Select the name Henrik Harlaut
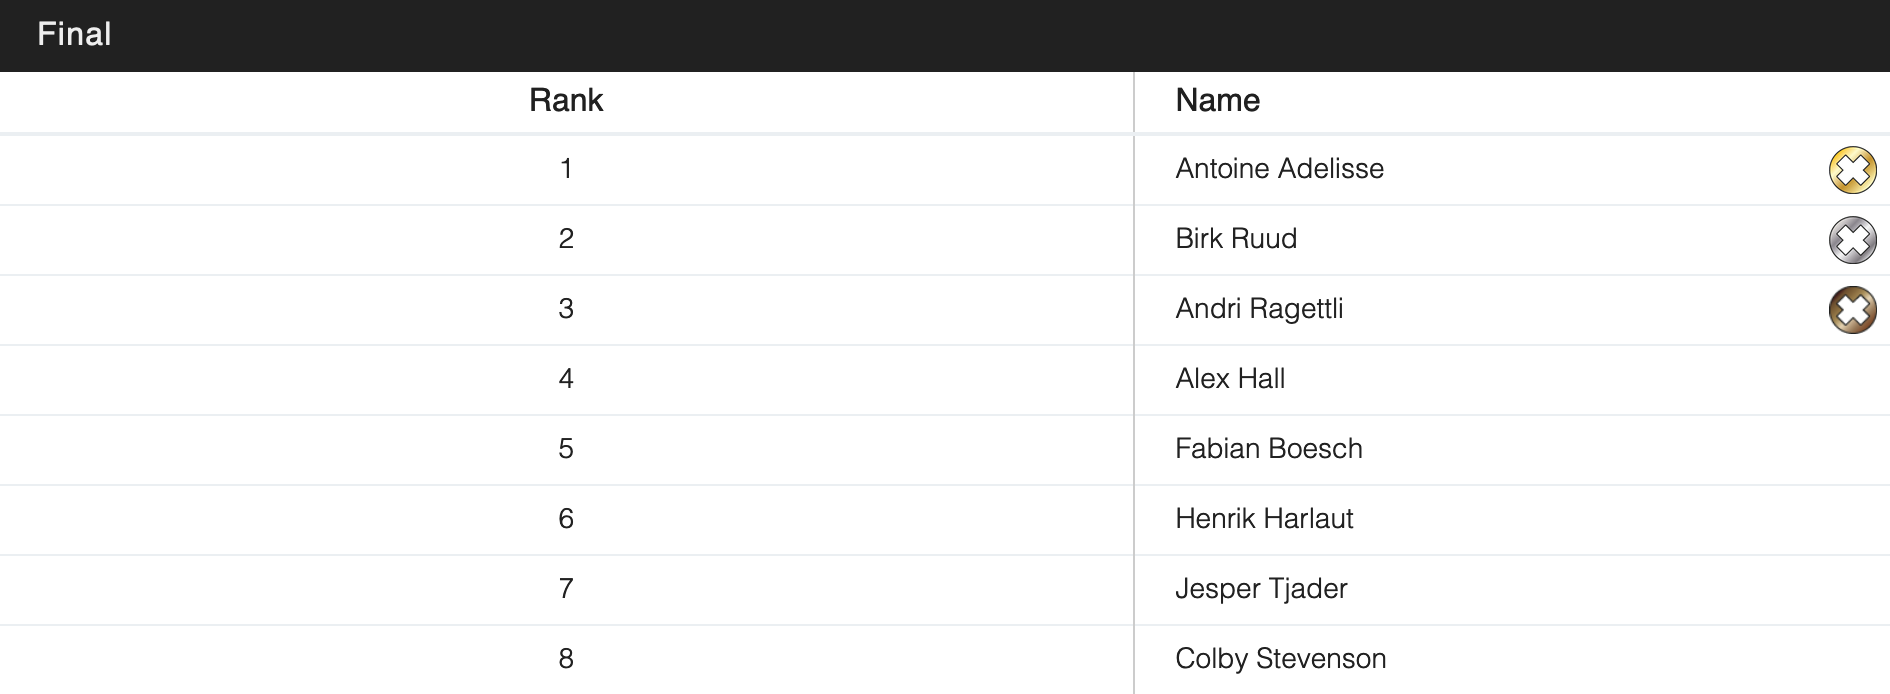The width and height of the screenshot is (1890, 694). point(1264,519)
